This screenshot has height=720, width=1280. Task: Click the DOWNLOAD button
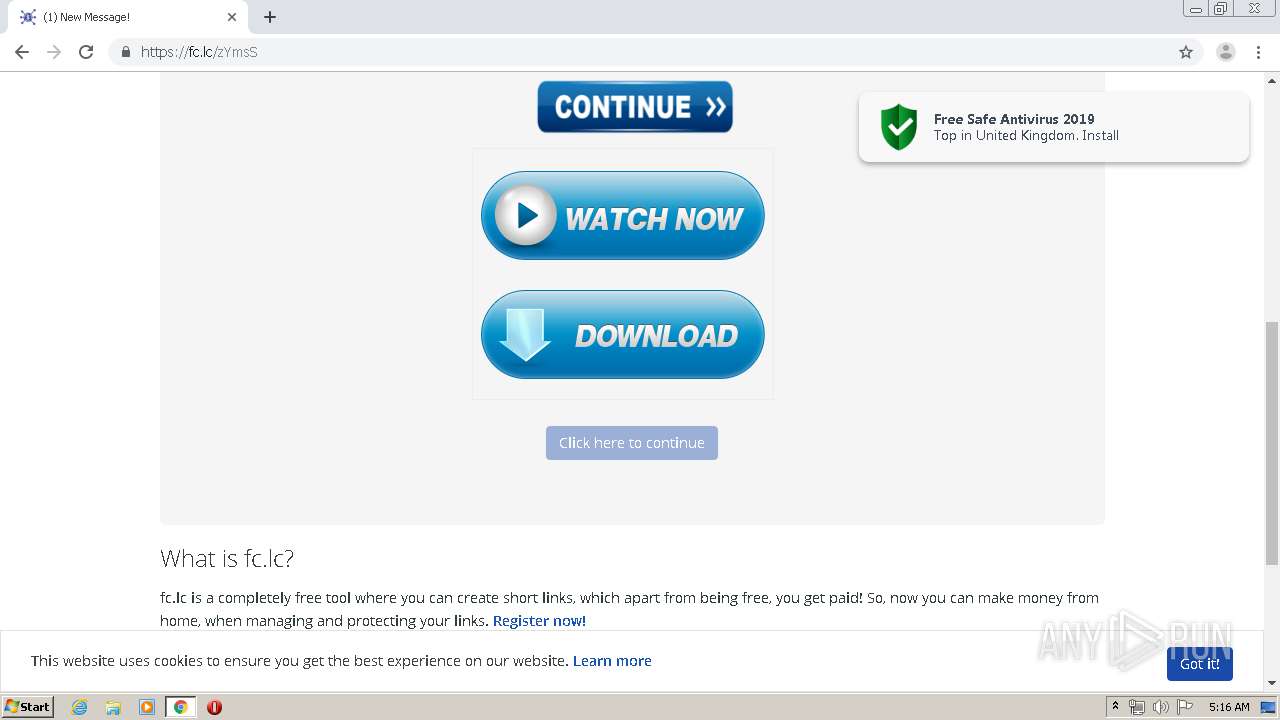coord(622,334)
